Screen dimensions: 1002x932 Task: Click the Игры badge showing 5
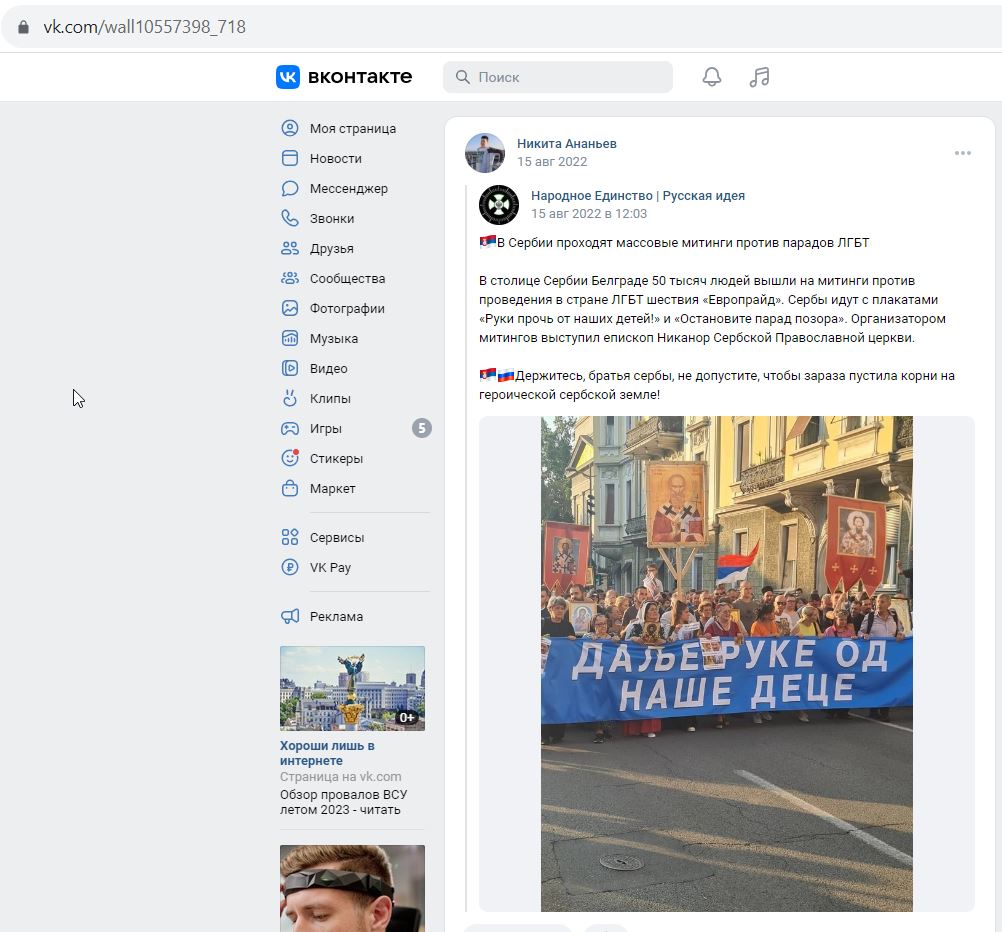[x=422, y=428]
